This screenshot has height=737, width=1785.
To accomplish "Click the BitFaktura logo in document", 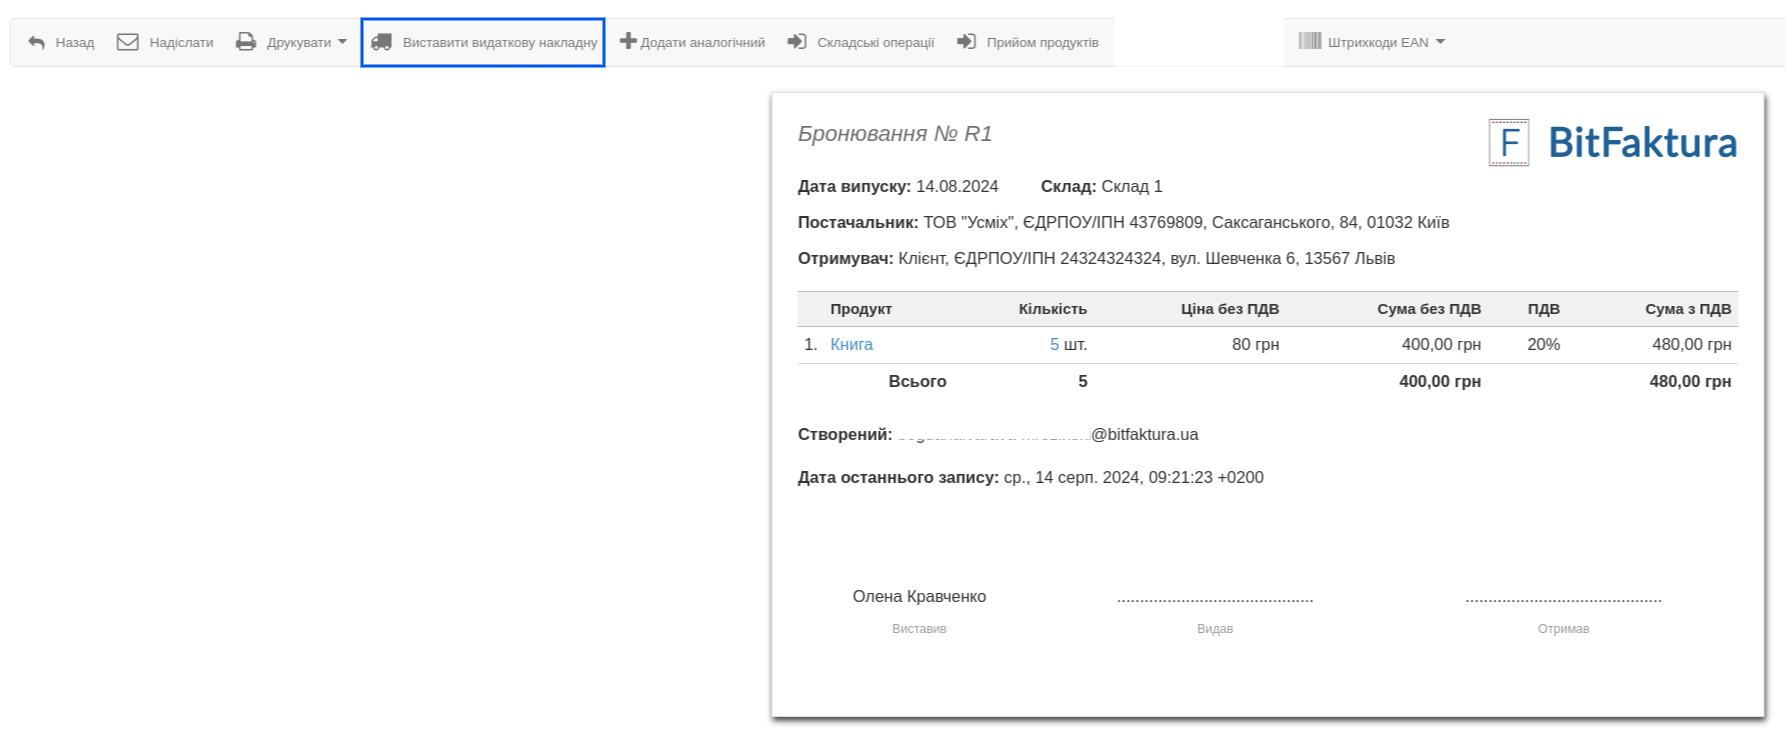I will click(x=1612, y=142).
